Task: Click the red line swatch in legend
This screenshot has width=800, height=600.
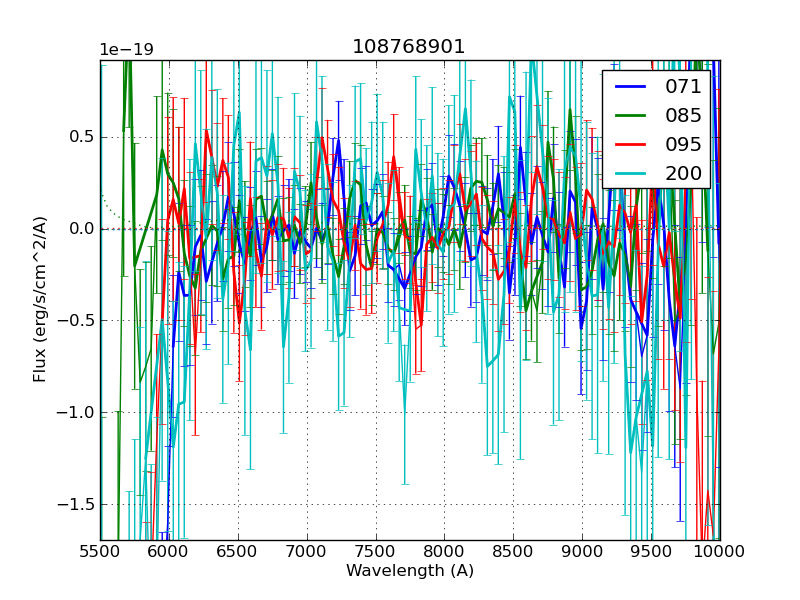Action: pos(630,144)
